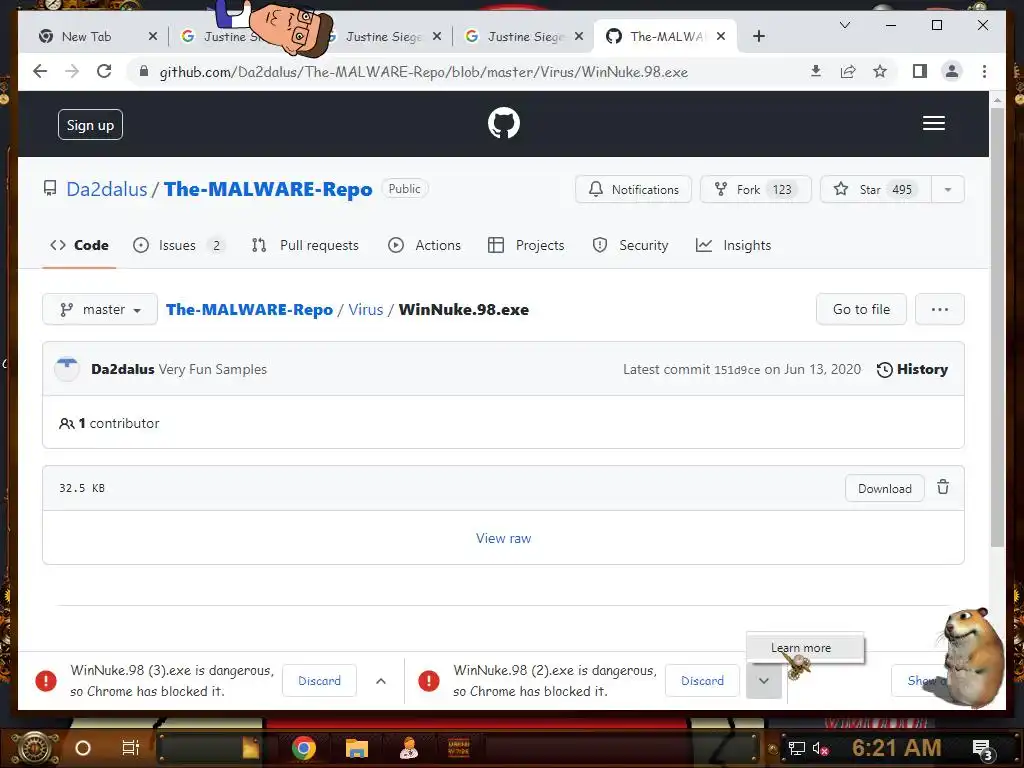Screen dimensions: 1024x768
Task: Open the Projects tab
Action: [526, 245]
